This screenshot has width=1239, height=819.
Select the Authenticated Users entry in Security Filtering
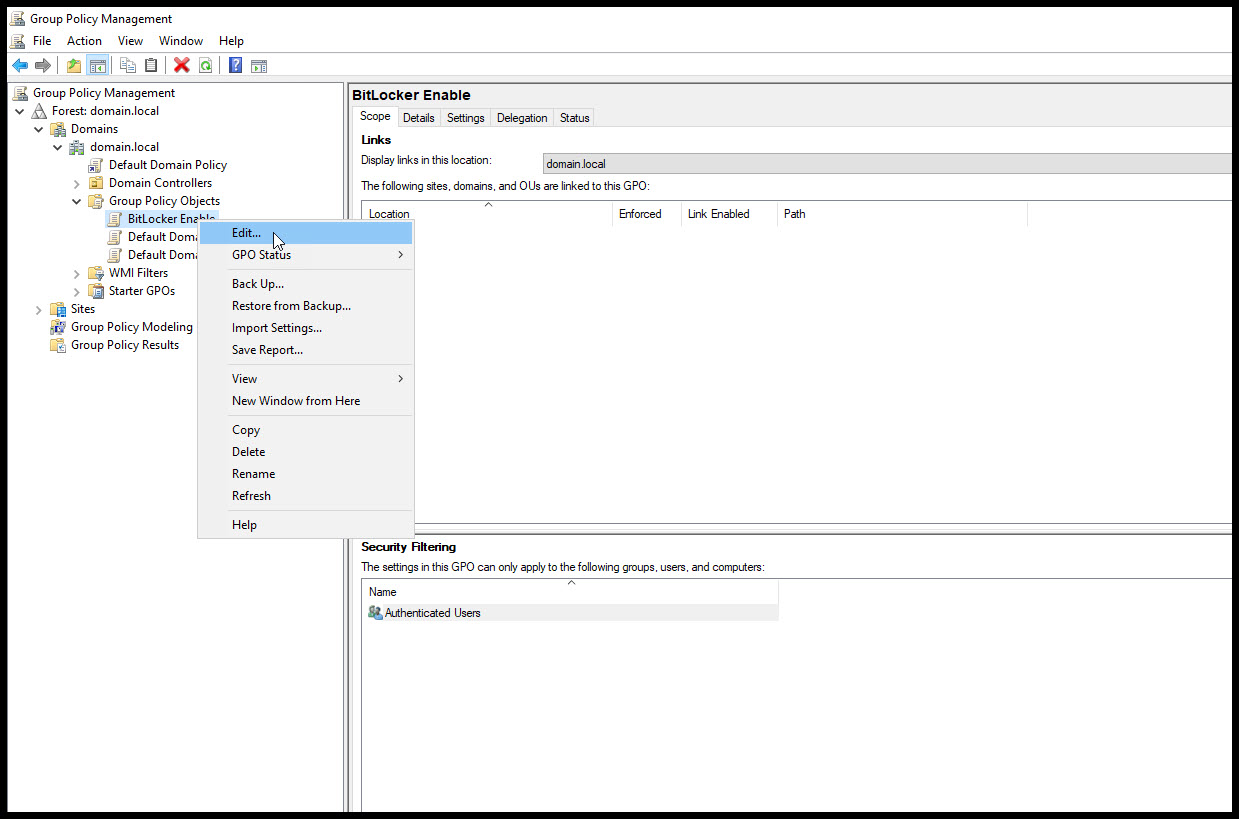pos(432,612)
